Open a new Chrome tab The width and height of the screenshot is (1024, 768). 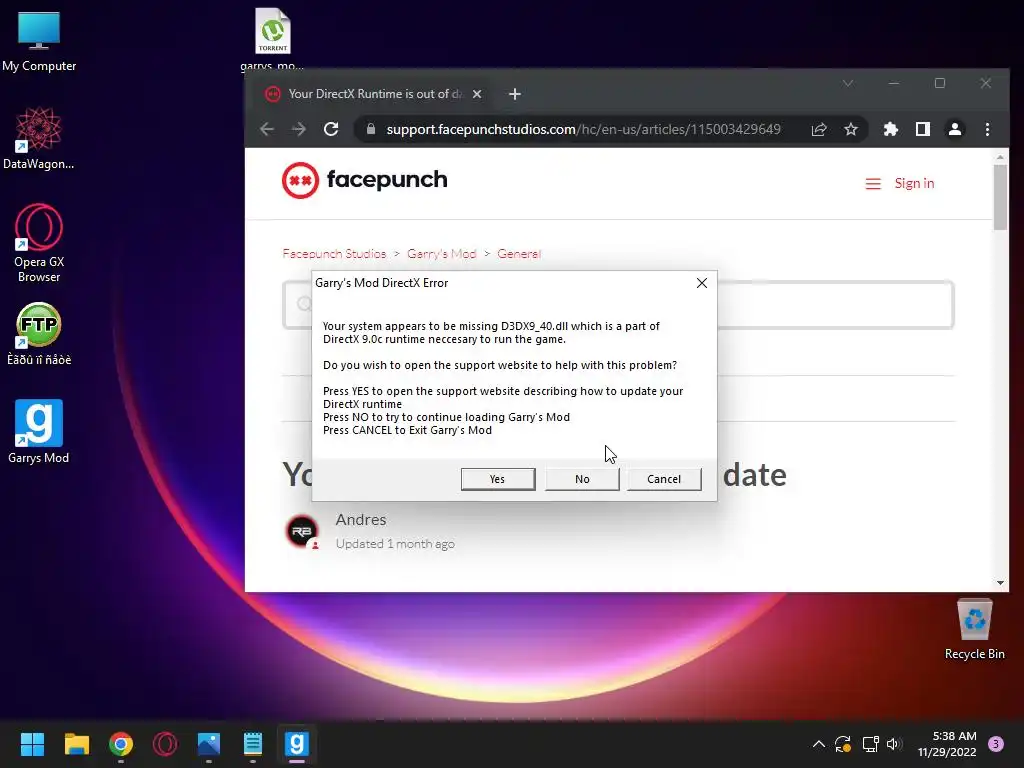515,94
